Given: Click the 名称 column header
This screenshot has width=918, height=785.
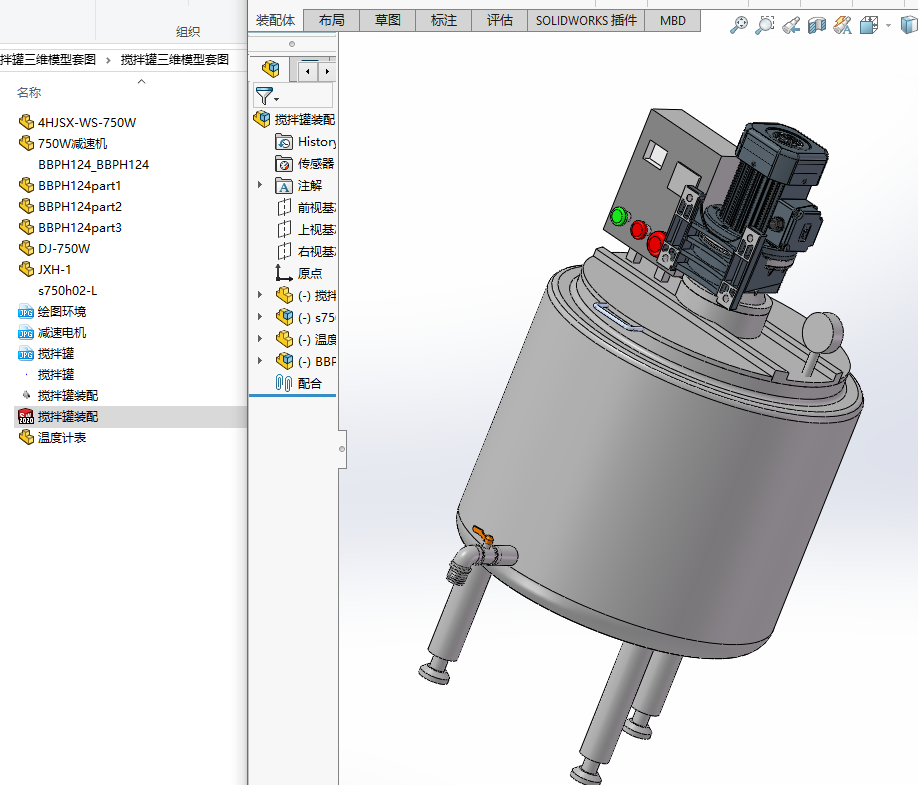Looking at the screenshot, I should [29, 93].
